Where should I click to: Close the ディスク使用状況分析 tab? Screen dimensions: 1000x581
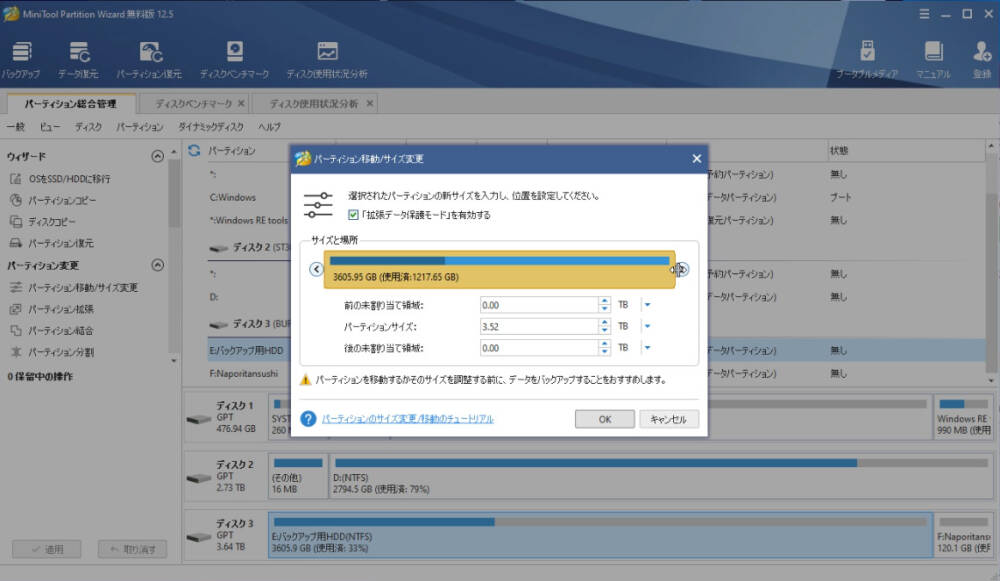pos(369,103)
